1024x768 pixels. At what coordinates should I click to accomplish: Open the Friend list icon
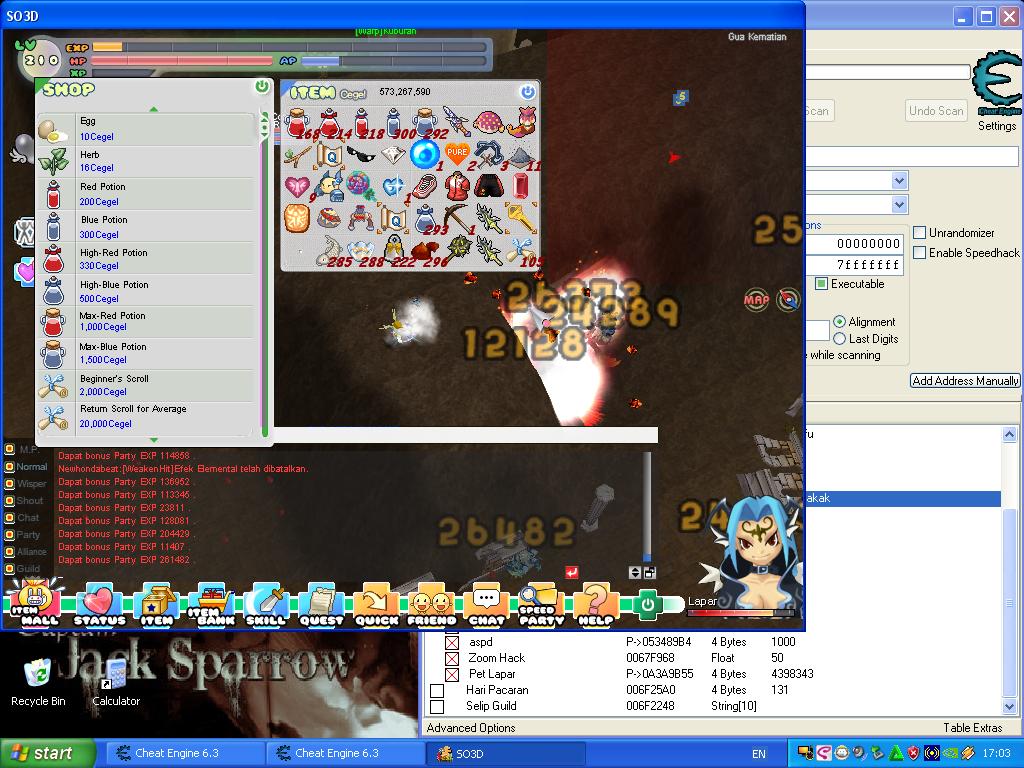point(432,605)
